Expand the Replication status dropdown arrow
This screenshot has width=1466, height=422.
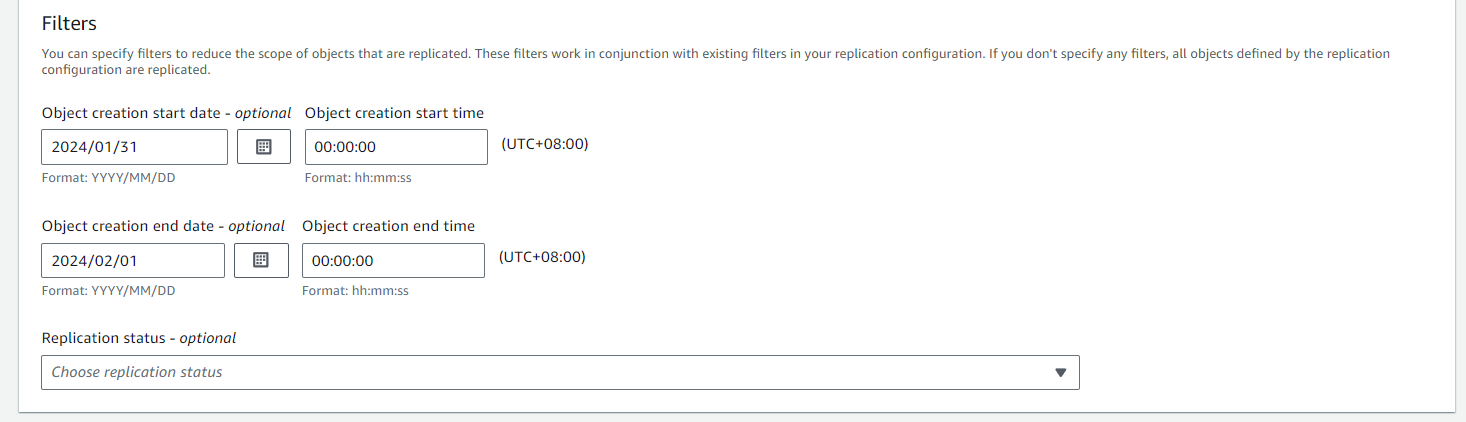(x=1061, y=372)
